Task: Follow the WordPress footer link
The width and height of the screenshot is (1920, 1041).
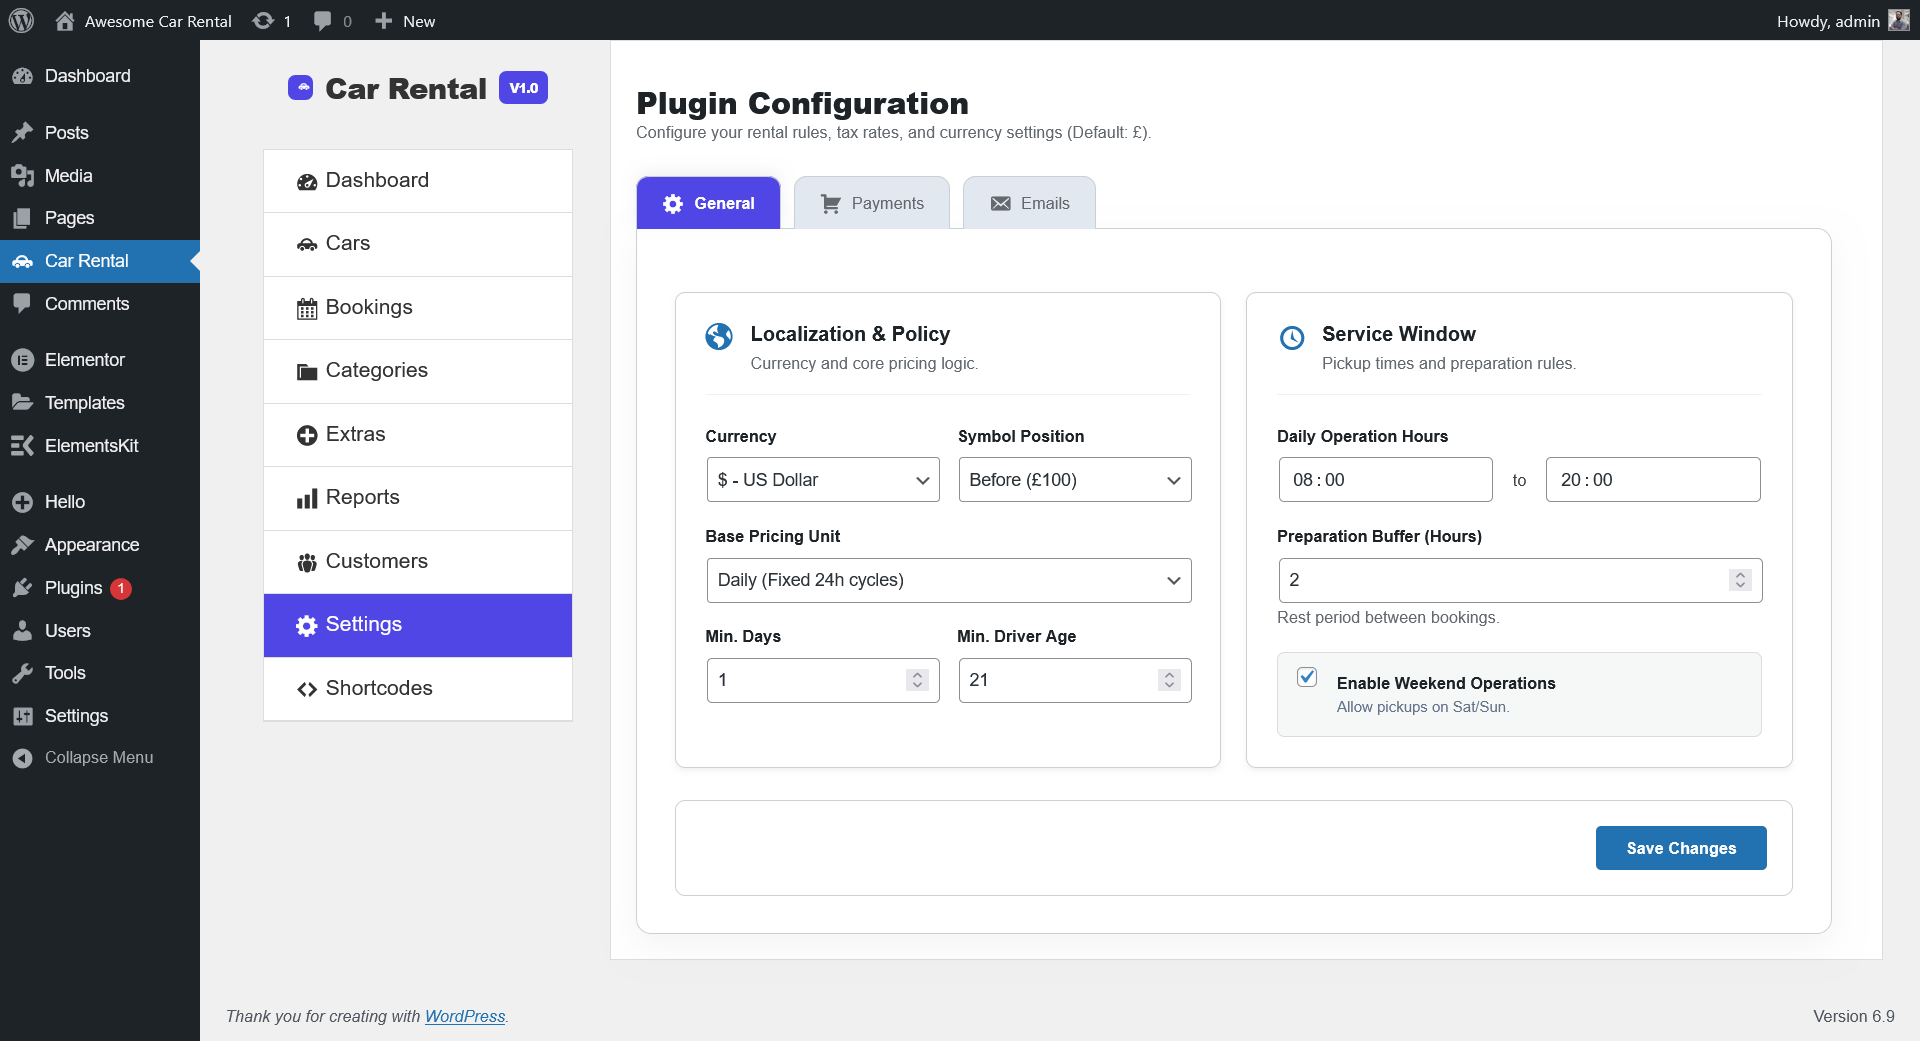Action: 464,1016
